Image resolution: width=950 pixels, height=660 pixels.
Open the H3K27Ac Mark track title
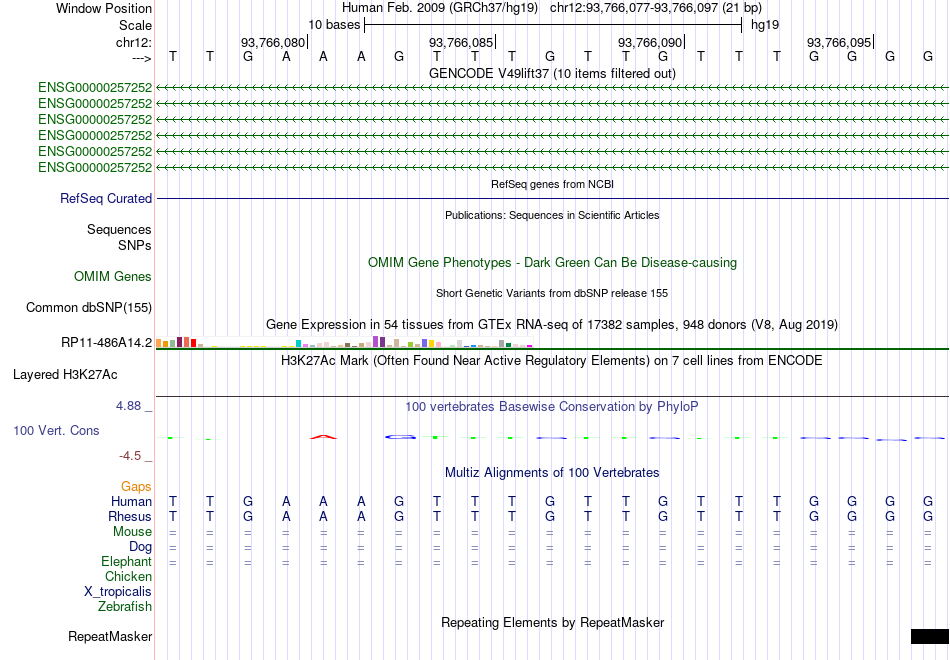click(x=552, y=361)
